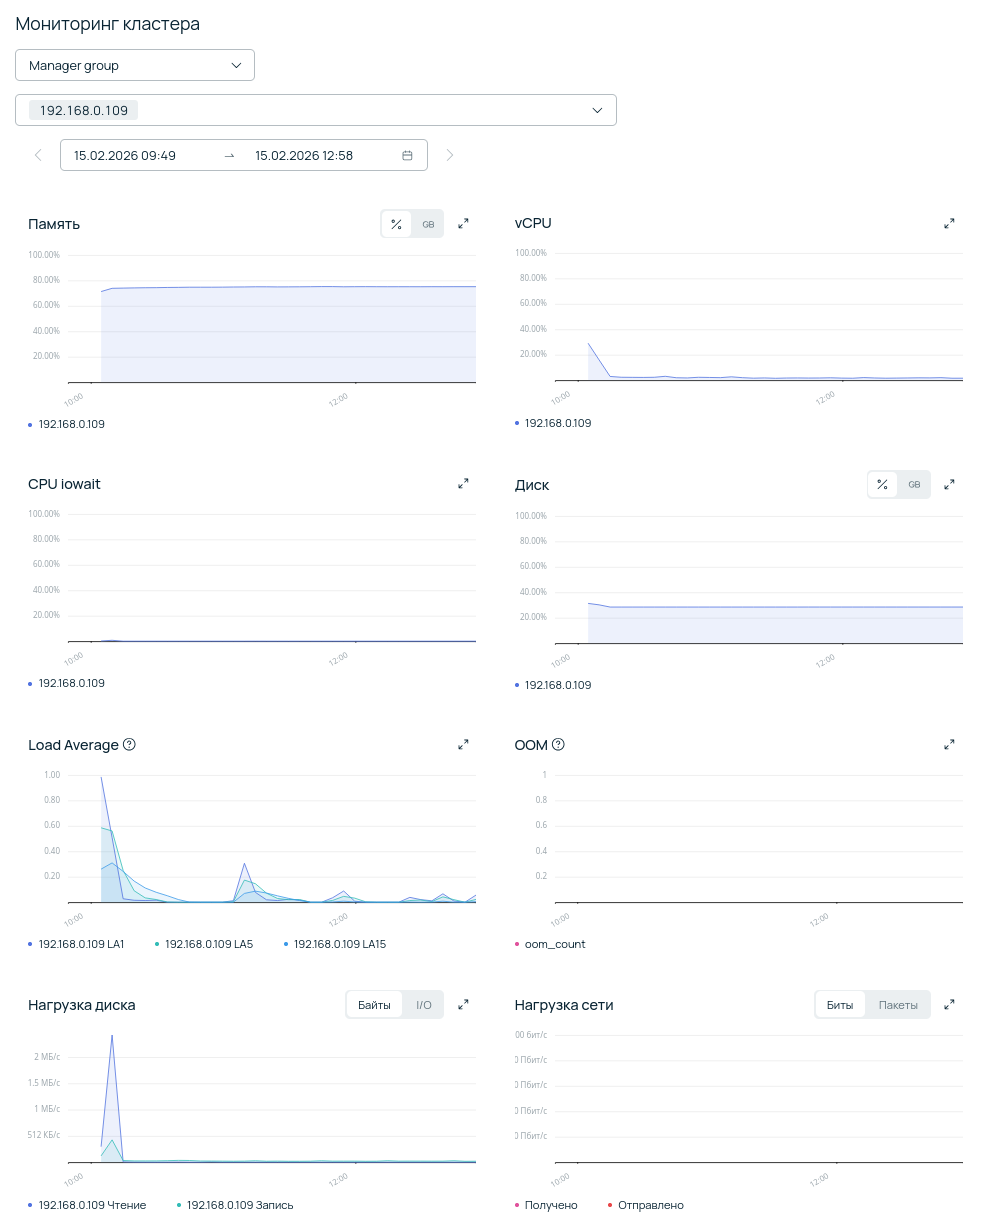Expand the OOM chart to fullscreen
Image resolution: width=985 pixels, height=1221 pixels.
949,745
